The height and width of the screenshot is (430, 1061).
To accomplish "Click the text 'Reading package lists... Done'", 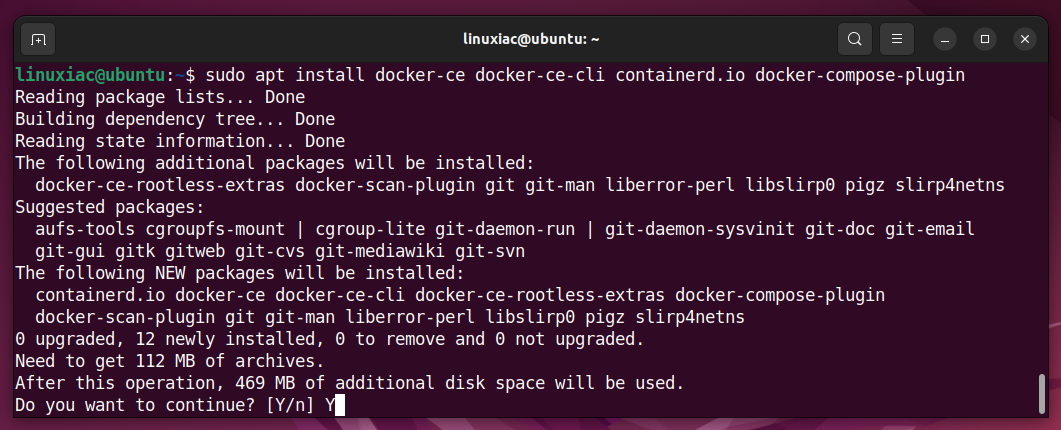I will click(x=160, y=97).
